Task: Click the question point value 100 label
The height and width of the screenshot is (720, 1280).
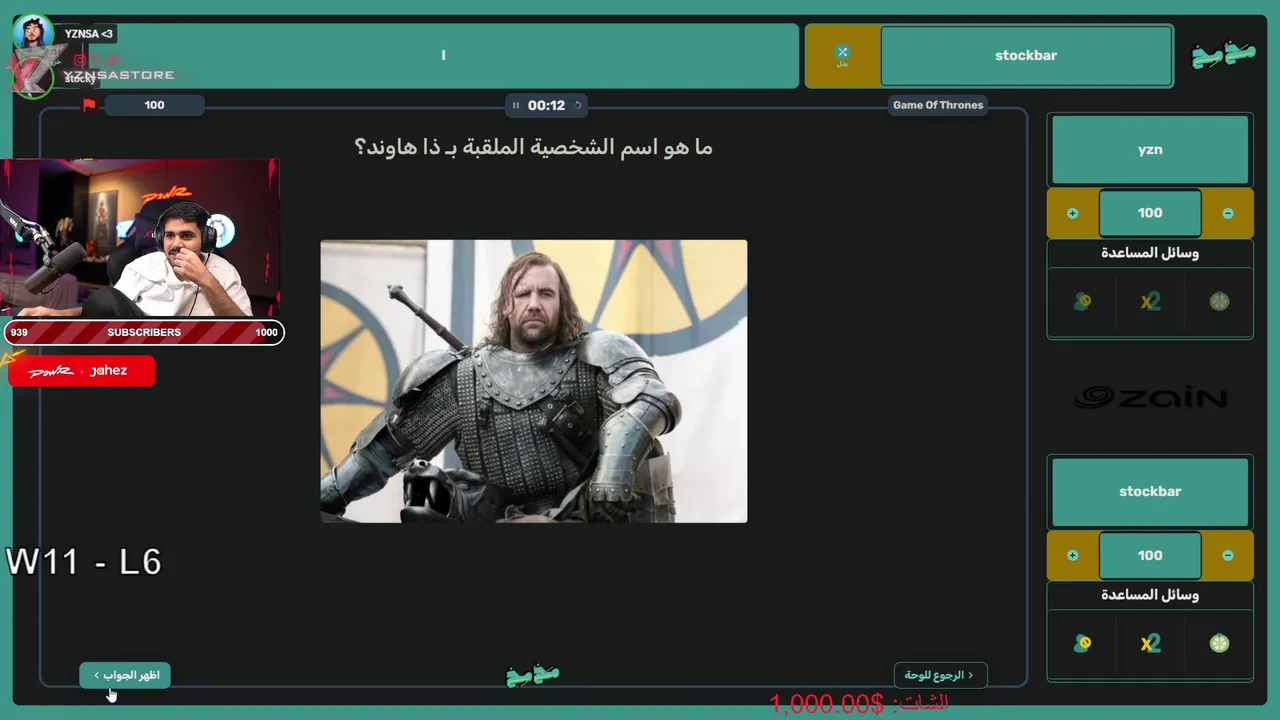Action: click(x=154, y=105)
